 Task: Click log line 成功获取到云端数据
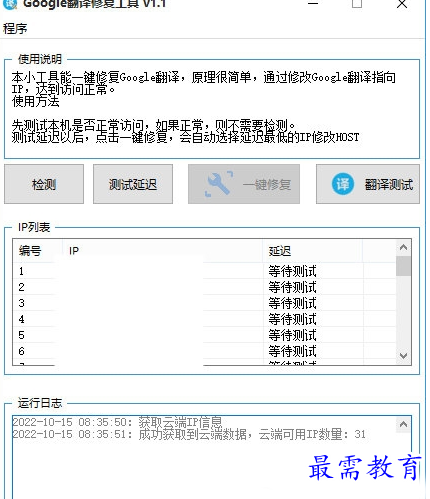(189, 434)
